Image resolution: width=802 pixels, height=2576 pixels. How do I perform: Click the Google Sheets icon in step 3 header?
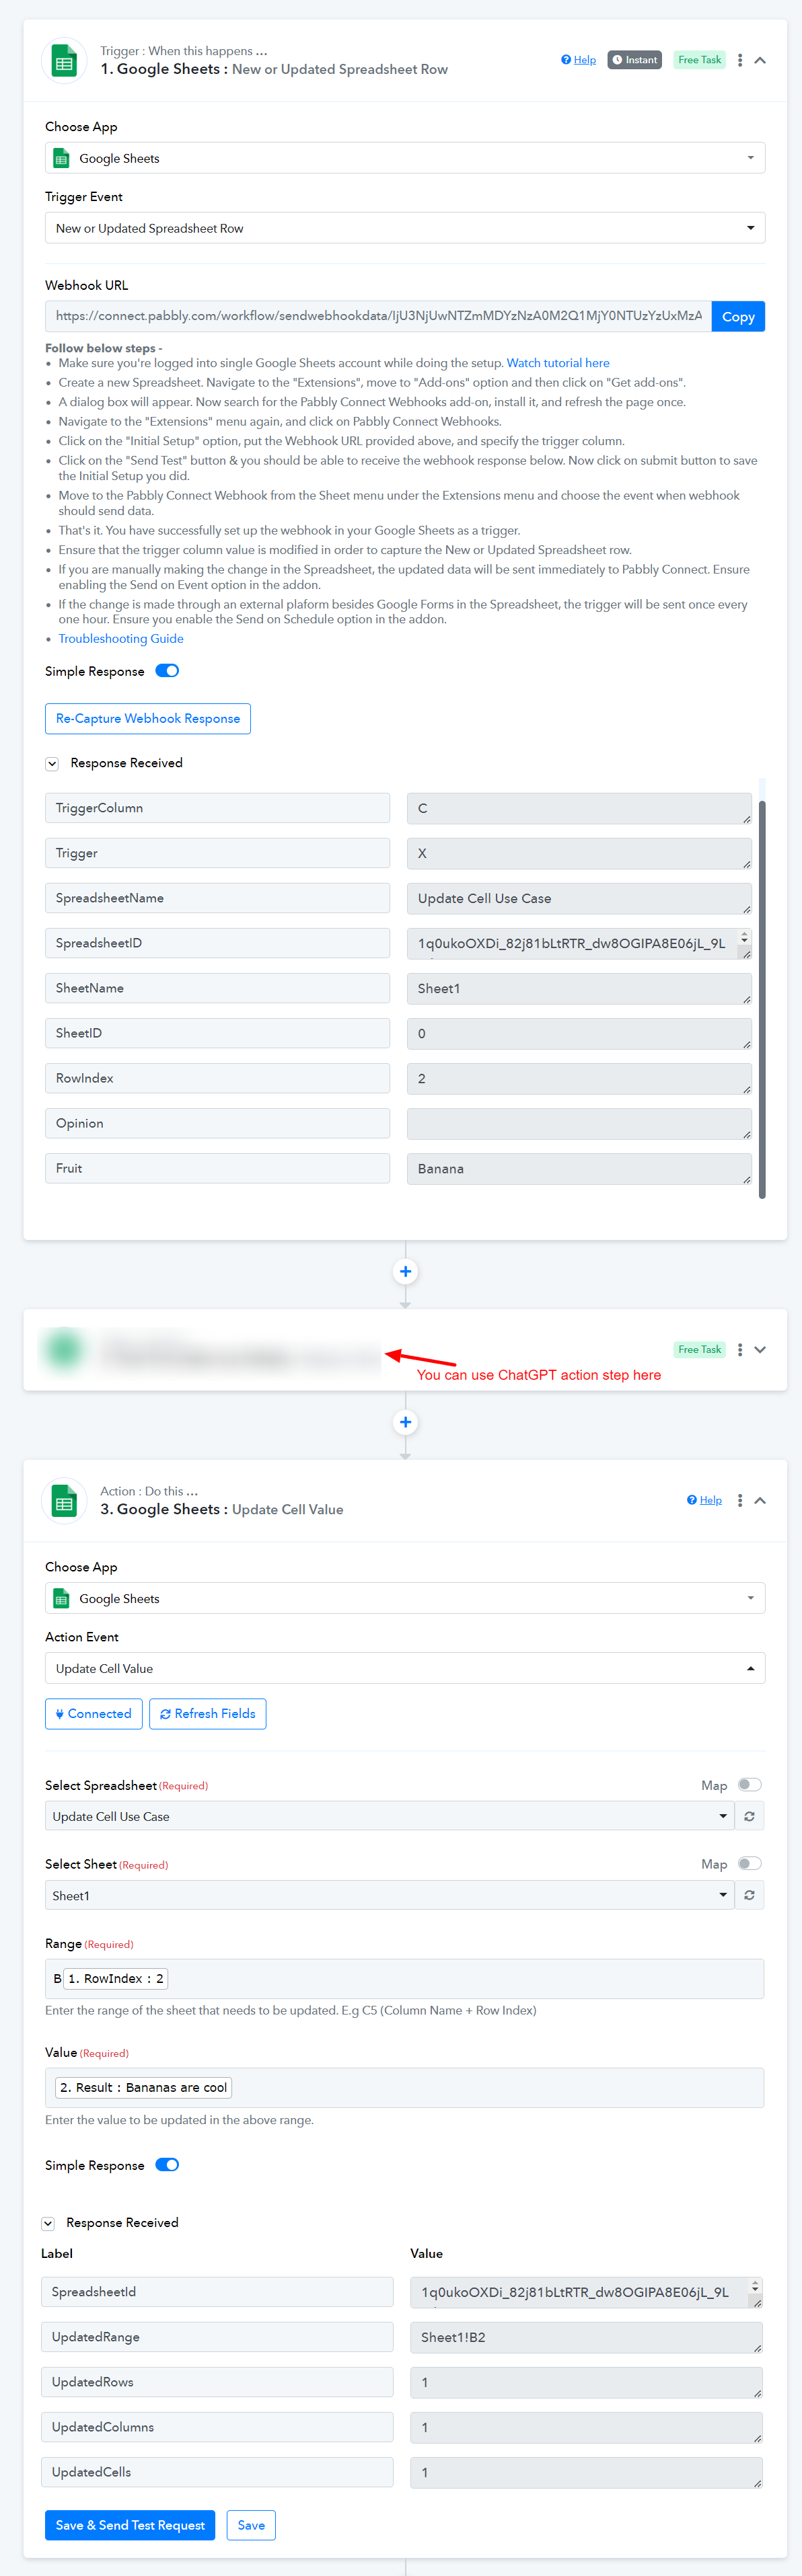tap(64, 1501)
